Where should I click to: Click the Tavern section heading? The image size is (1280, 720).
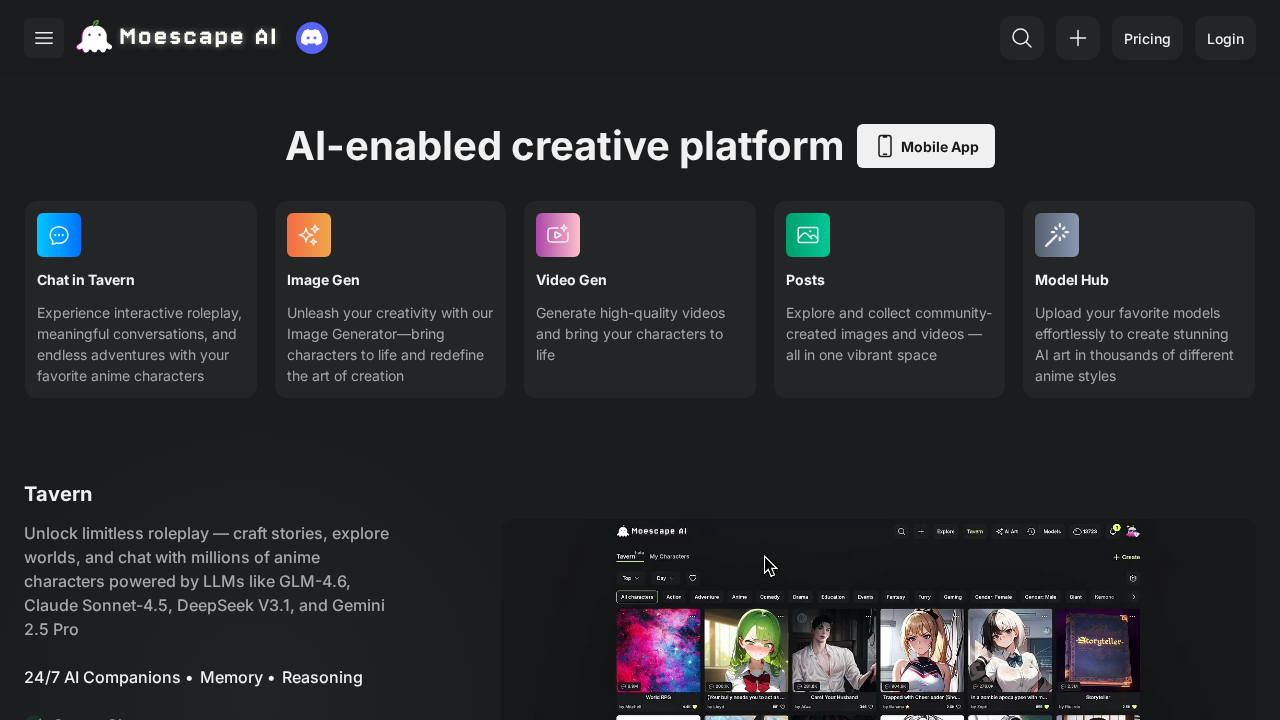click(x=58, y=494)
